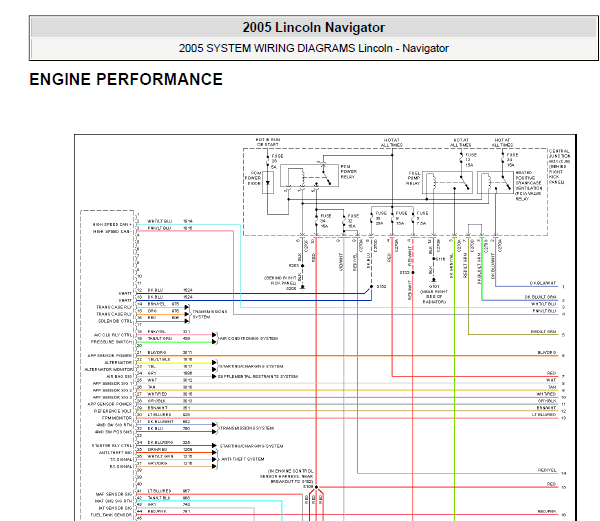Click the 'HOT IN RUN OR START' label
600x521 pixels.
268,142
